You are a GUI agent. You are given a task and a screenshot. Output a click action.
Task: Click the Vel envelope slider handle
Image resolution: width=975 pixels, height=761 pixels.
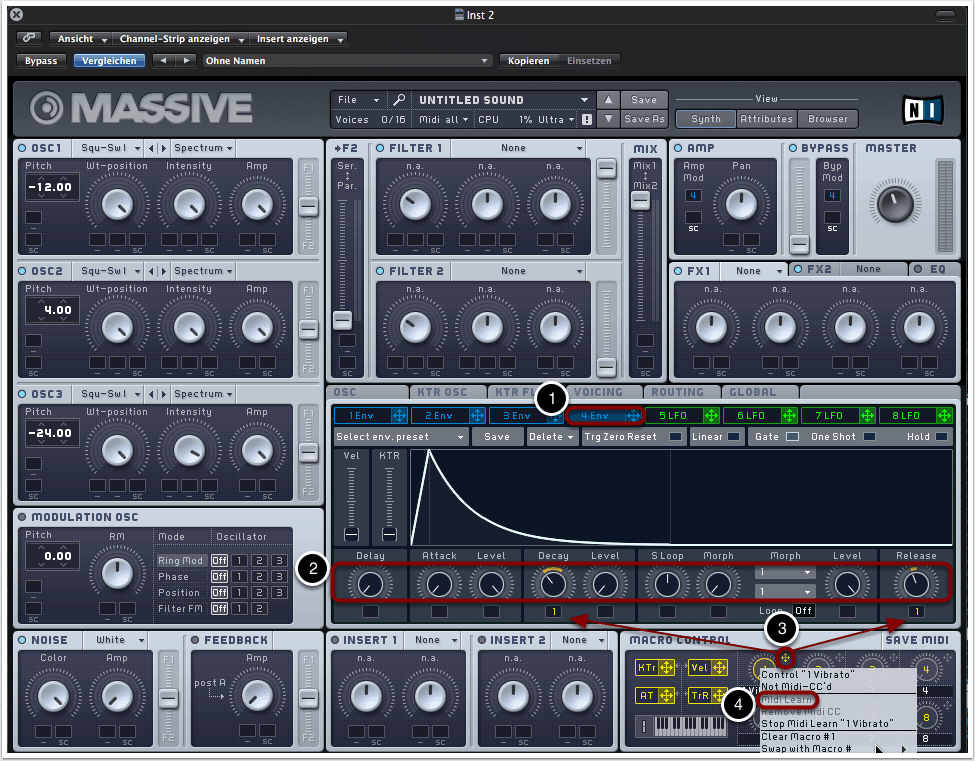click(x=351, y=534)
